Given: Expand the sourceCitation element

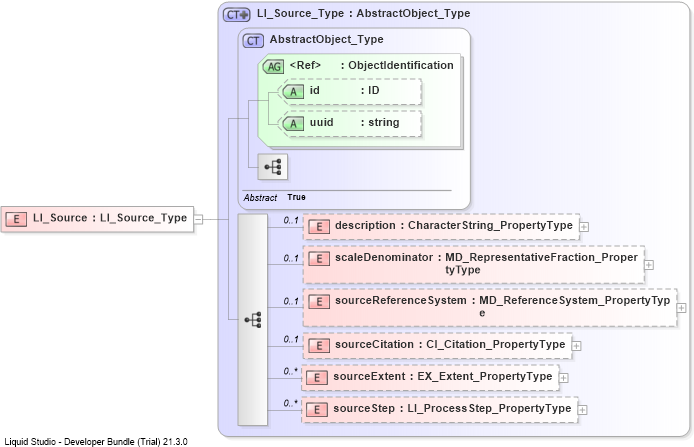Looking at the screenshot, I should coord(576,346).
